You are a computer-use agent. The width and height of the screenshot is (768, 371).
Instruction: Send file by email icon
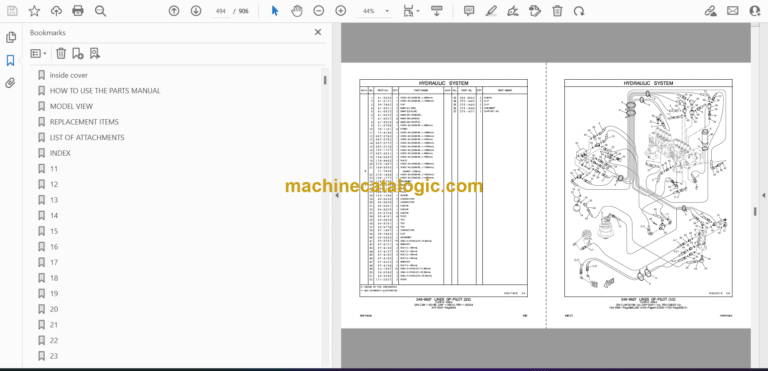point(733,11)
